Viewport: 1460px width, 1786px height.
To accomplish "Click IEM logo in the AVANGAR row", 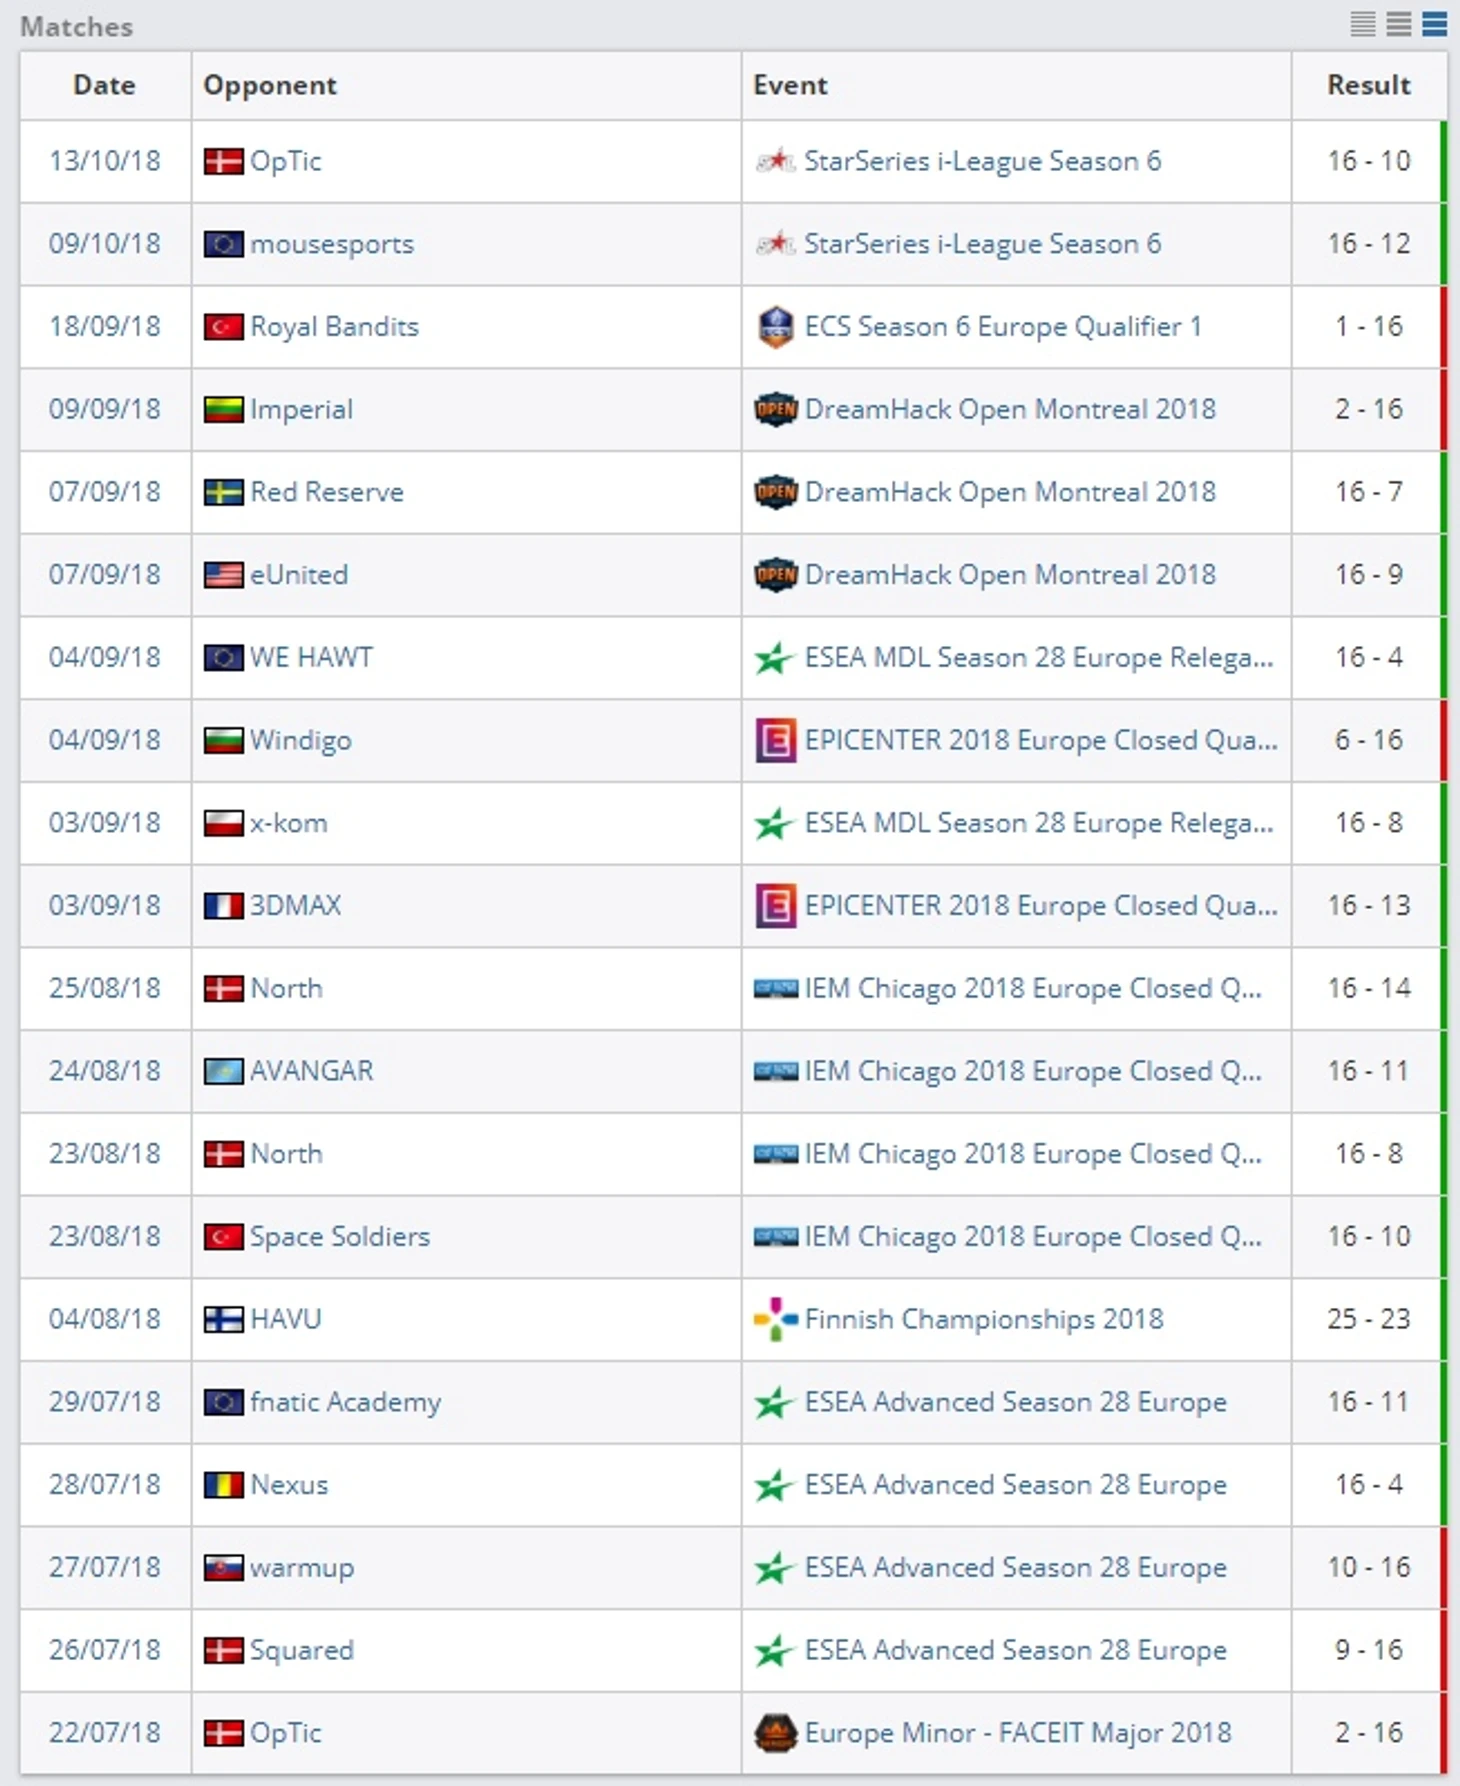I will coord(775,1072).
